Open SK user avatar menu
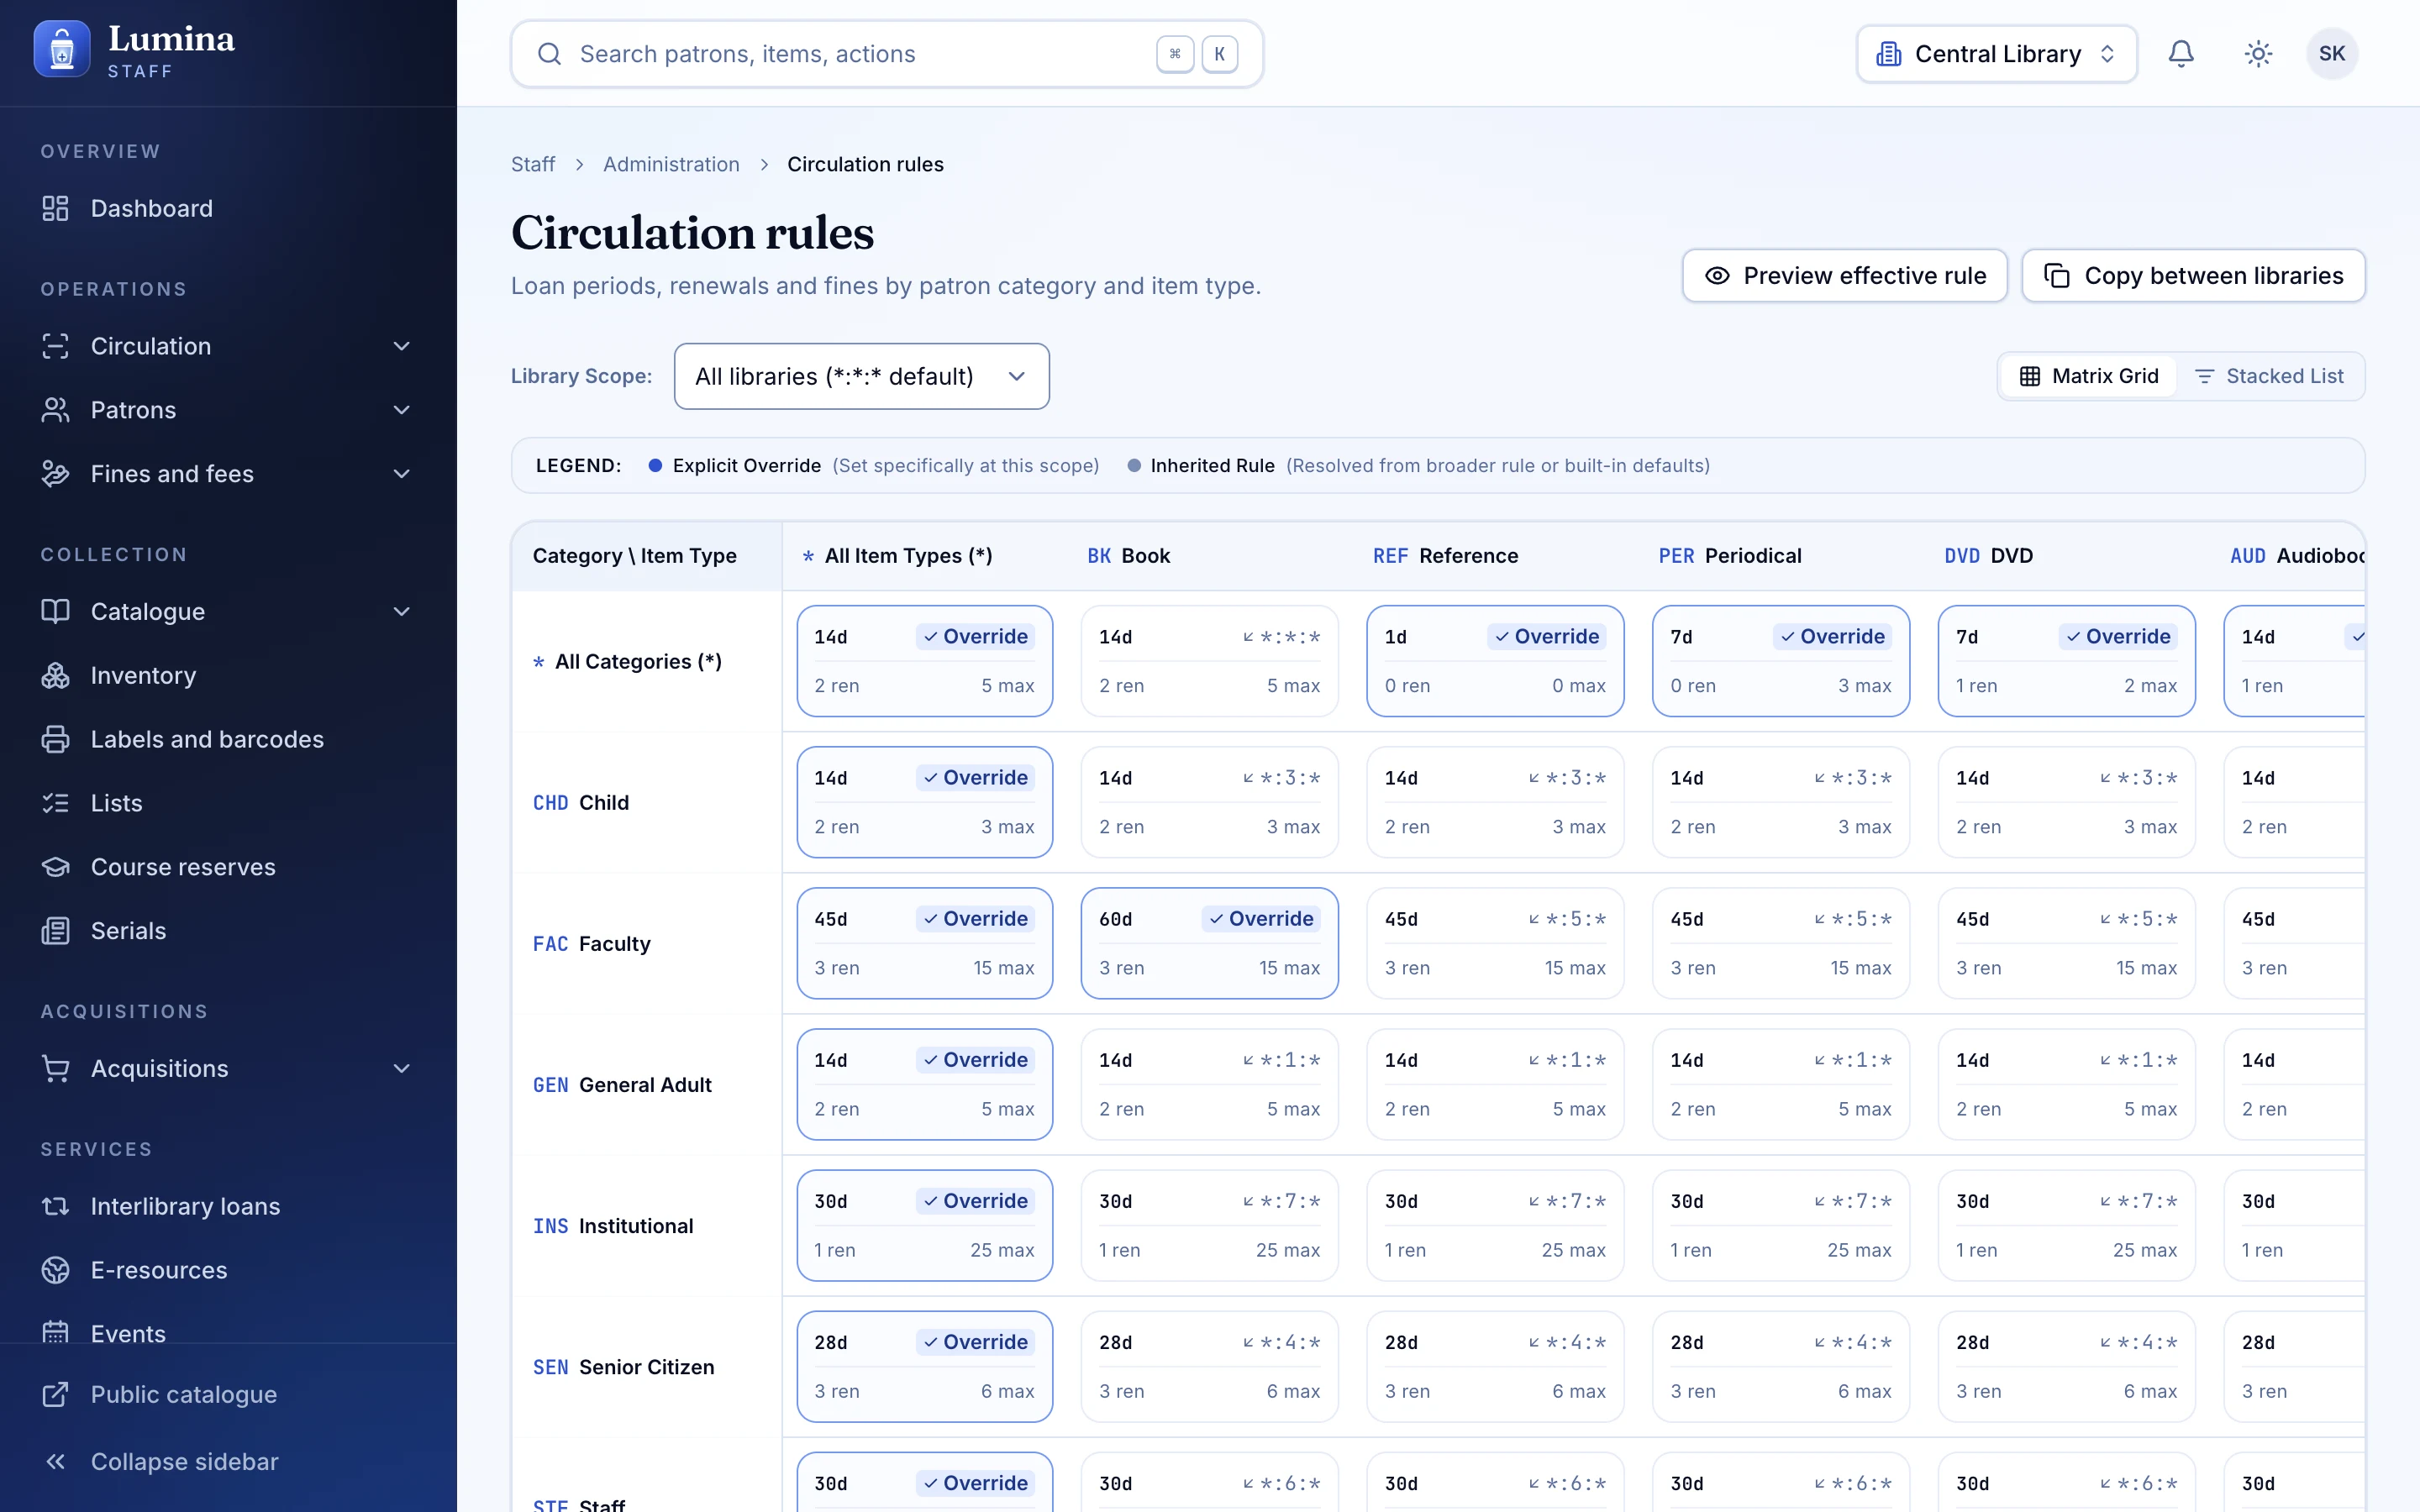Viewport: 2420px width, 1512px height. point(2332,54)
